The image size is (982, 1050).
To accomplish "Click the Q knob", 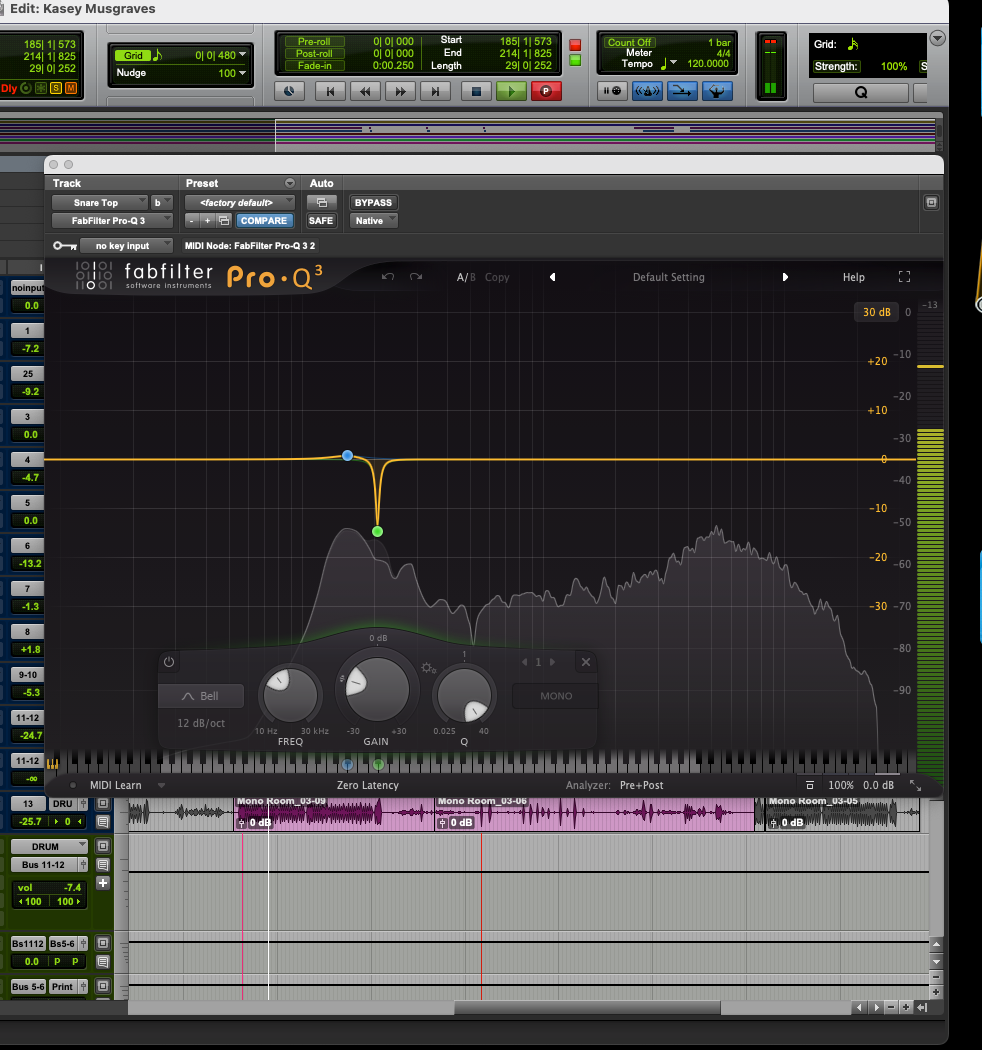I will (x=464, y=694).
